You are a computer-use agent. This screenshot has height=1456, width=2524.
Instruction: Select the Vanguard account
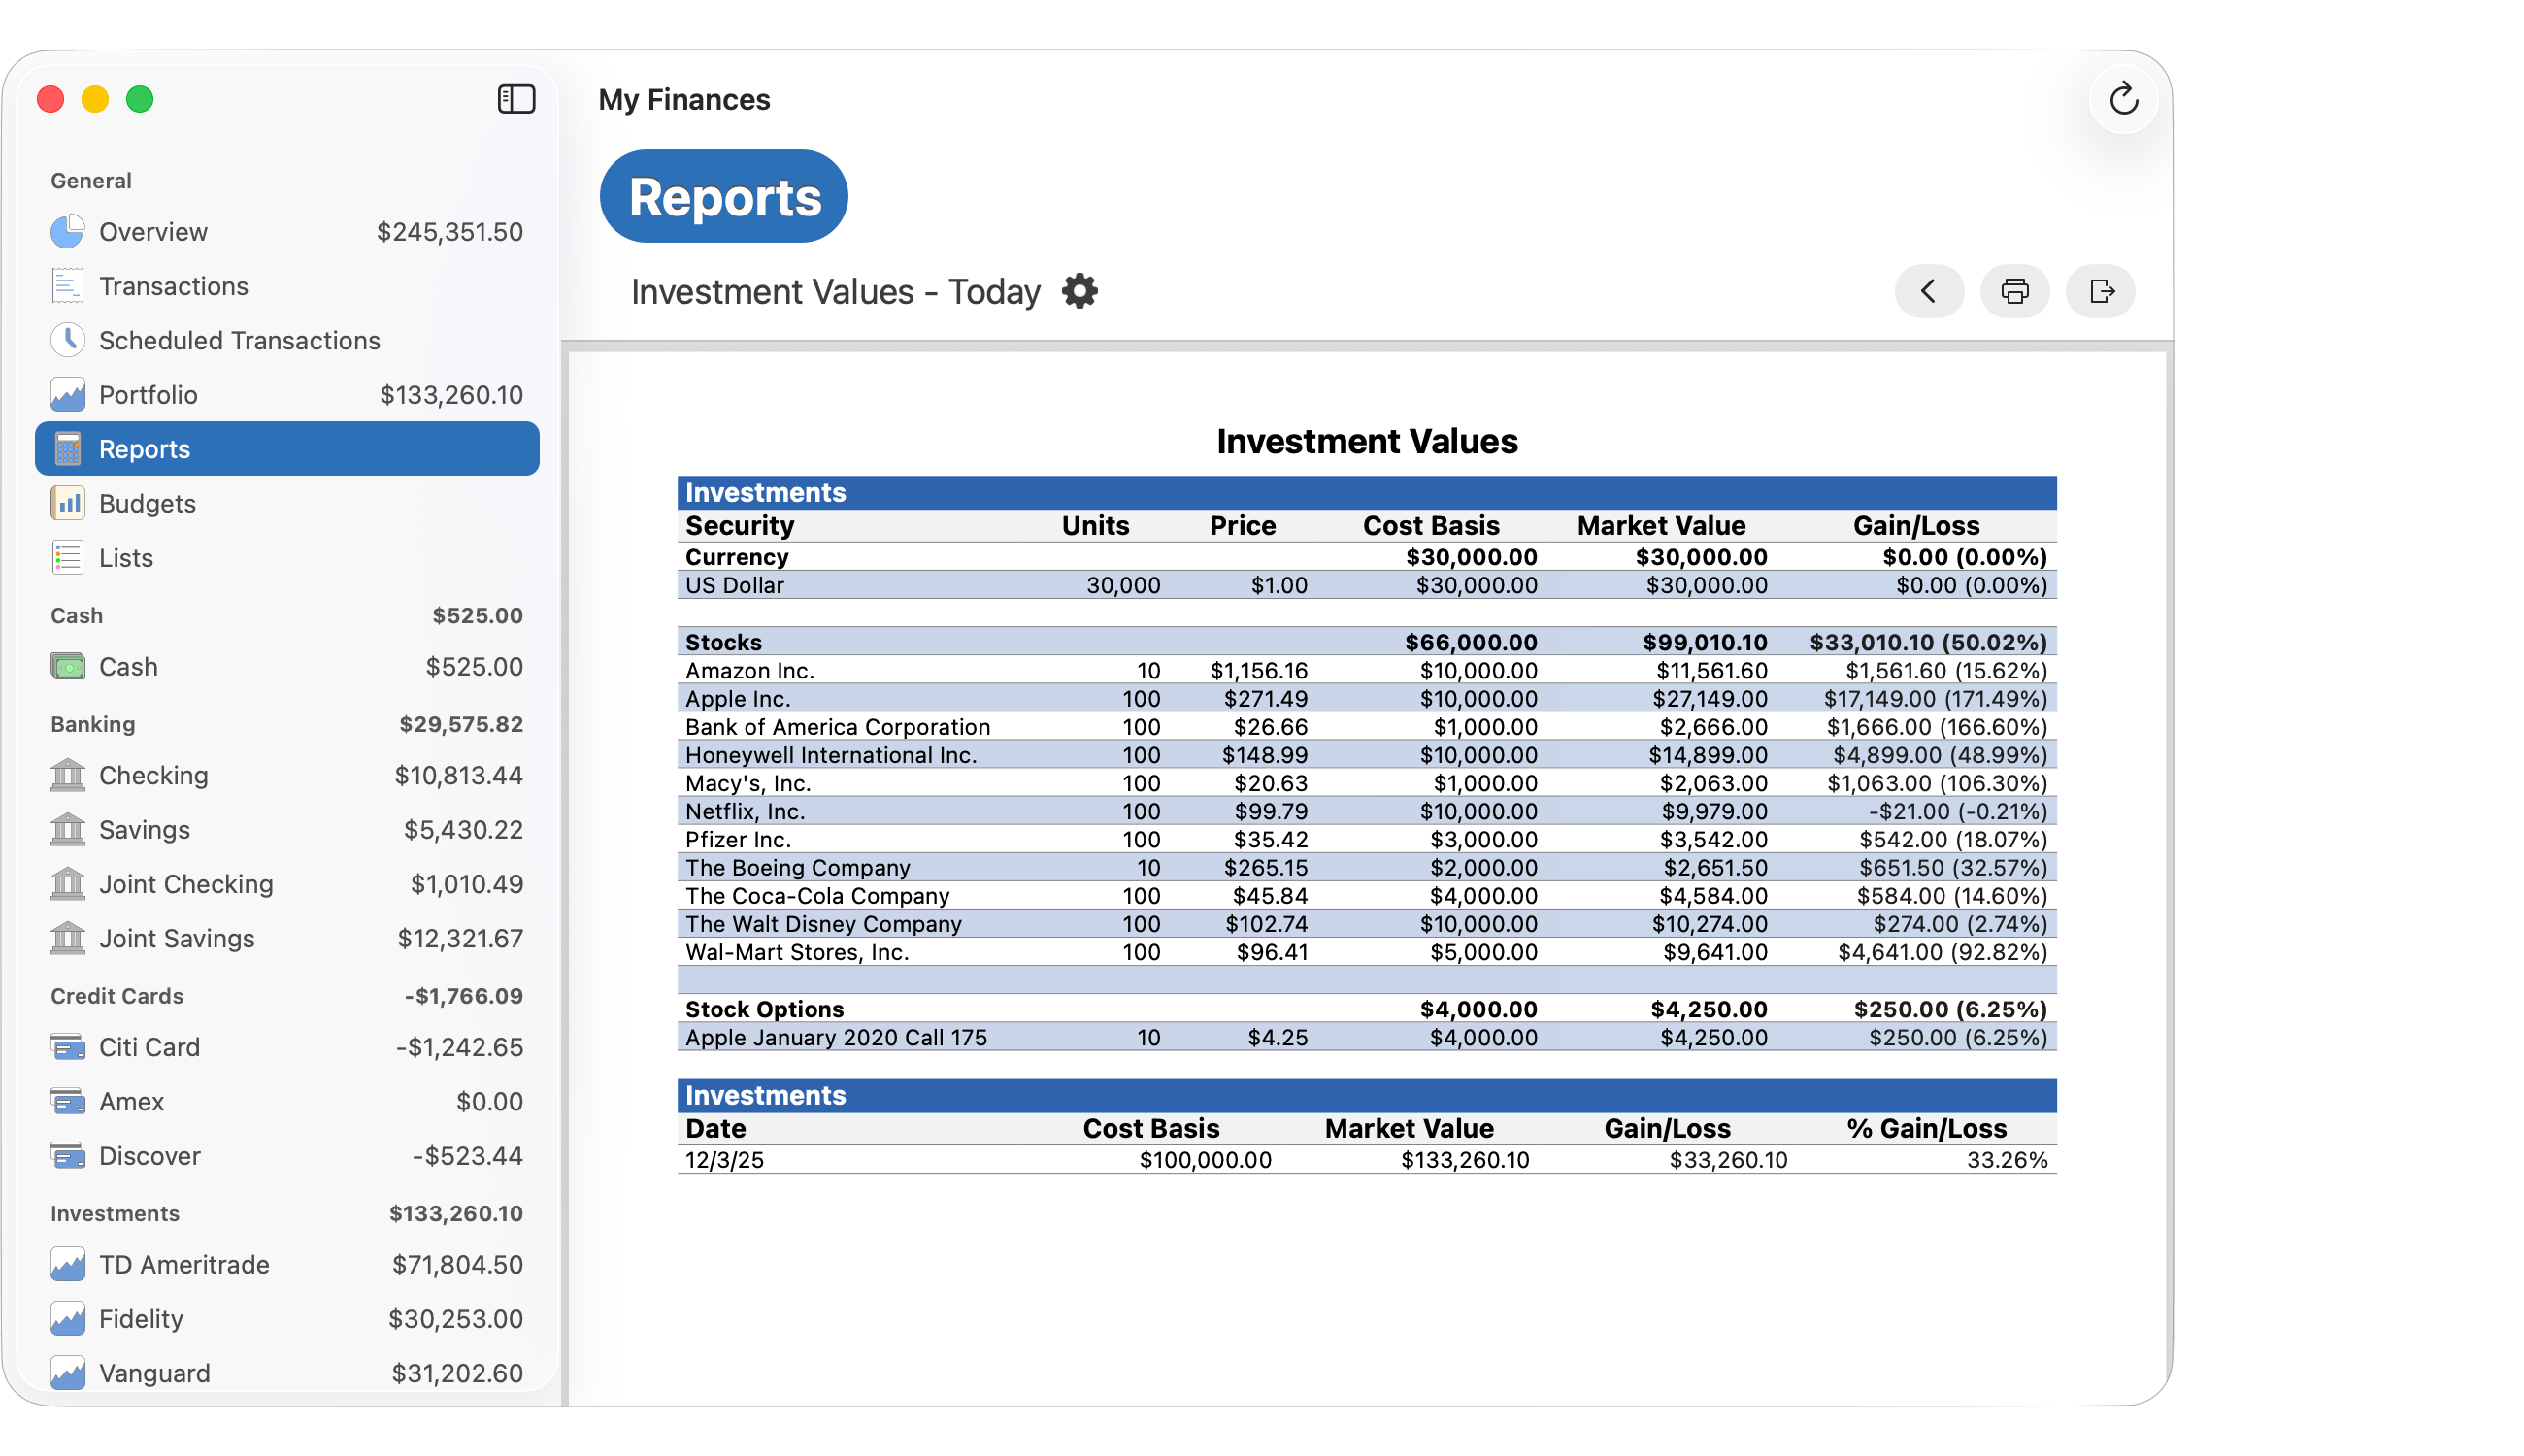pyautogui.click(x=154, y=1373)
